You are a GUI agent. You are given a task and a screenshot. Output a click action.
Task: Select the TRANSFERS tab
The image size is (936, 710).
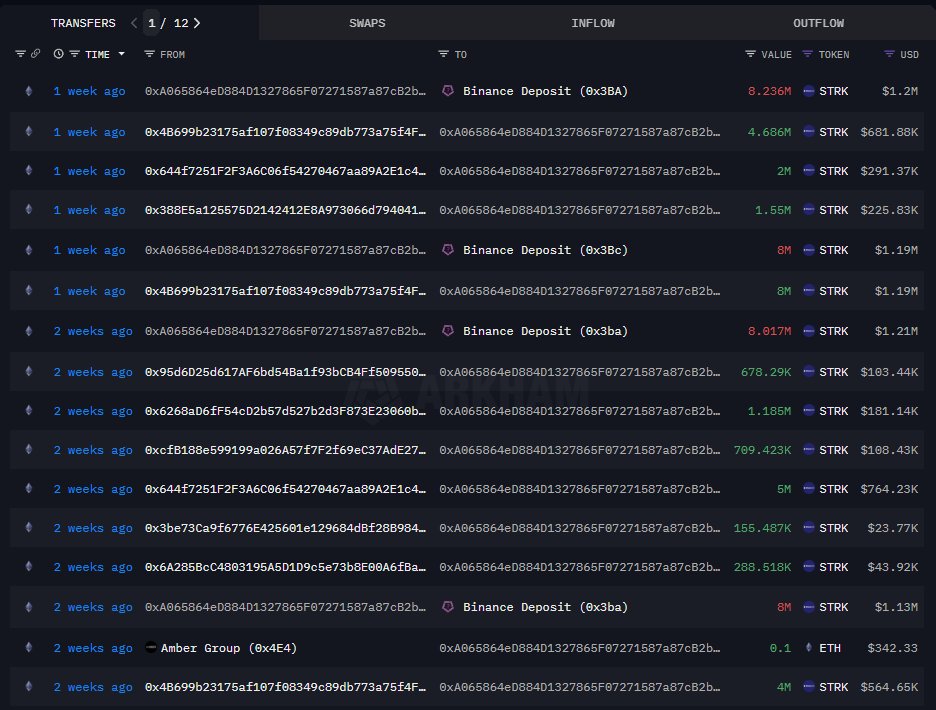coord(83,23)
